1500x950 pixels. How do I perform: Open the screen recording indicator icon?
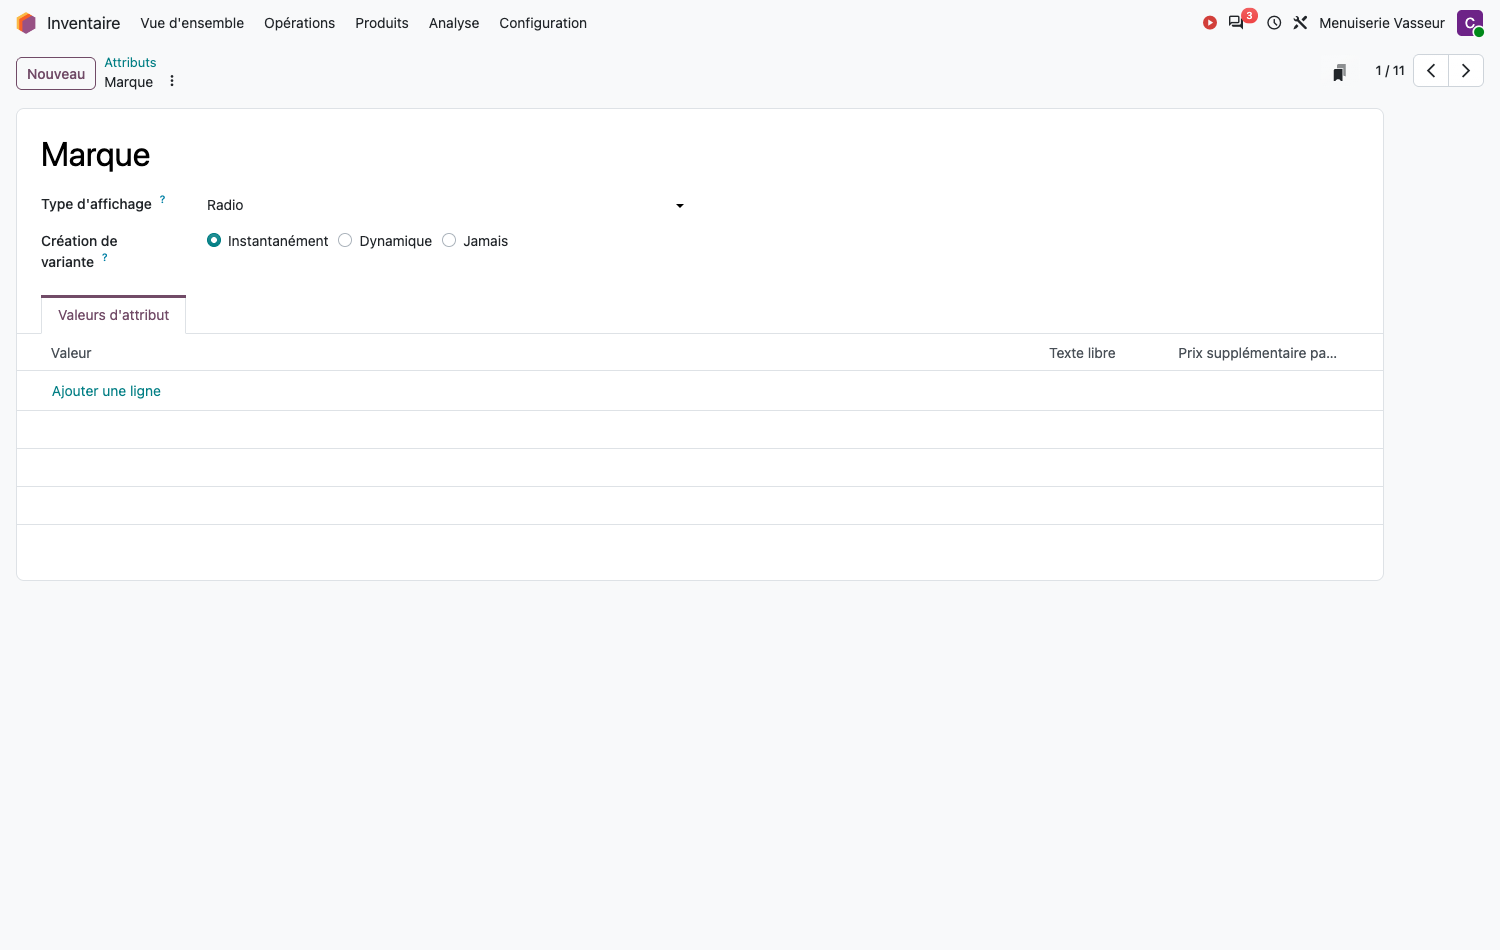pos(1210,23)
